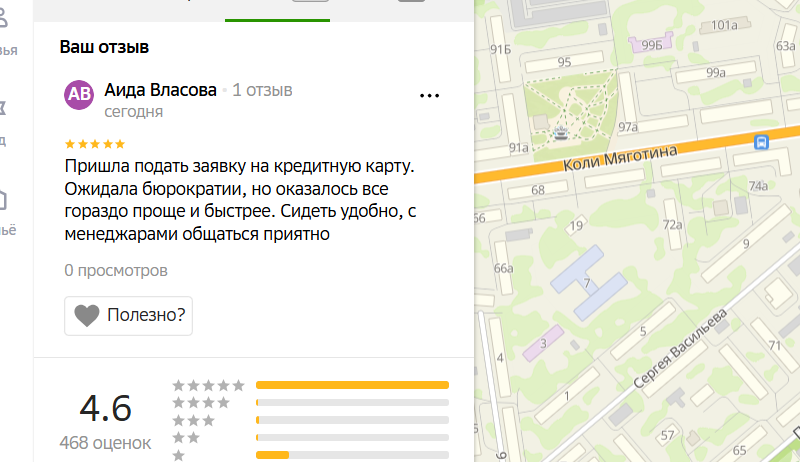Click the five-star rating of the review

click(95, 144)
